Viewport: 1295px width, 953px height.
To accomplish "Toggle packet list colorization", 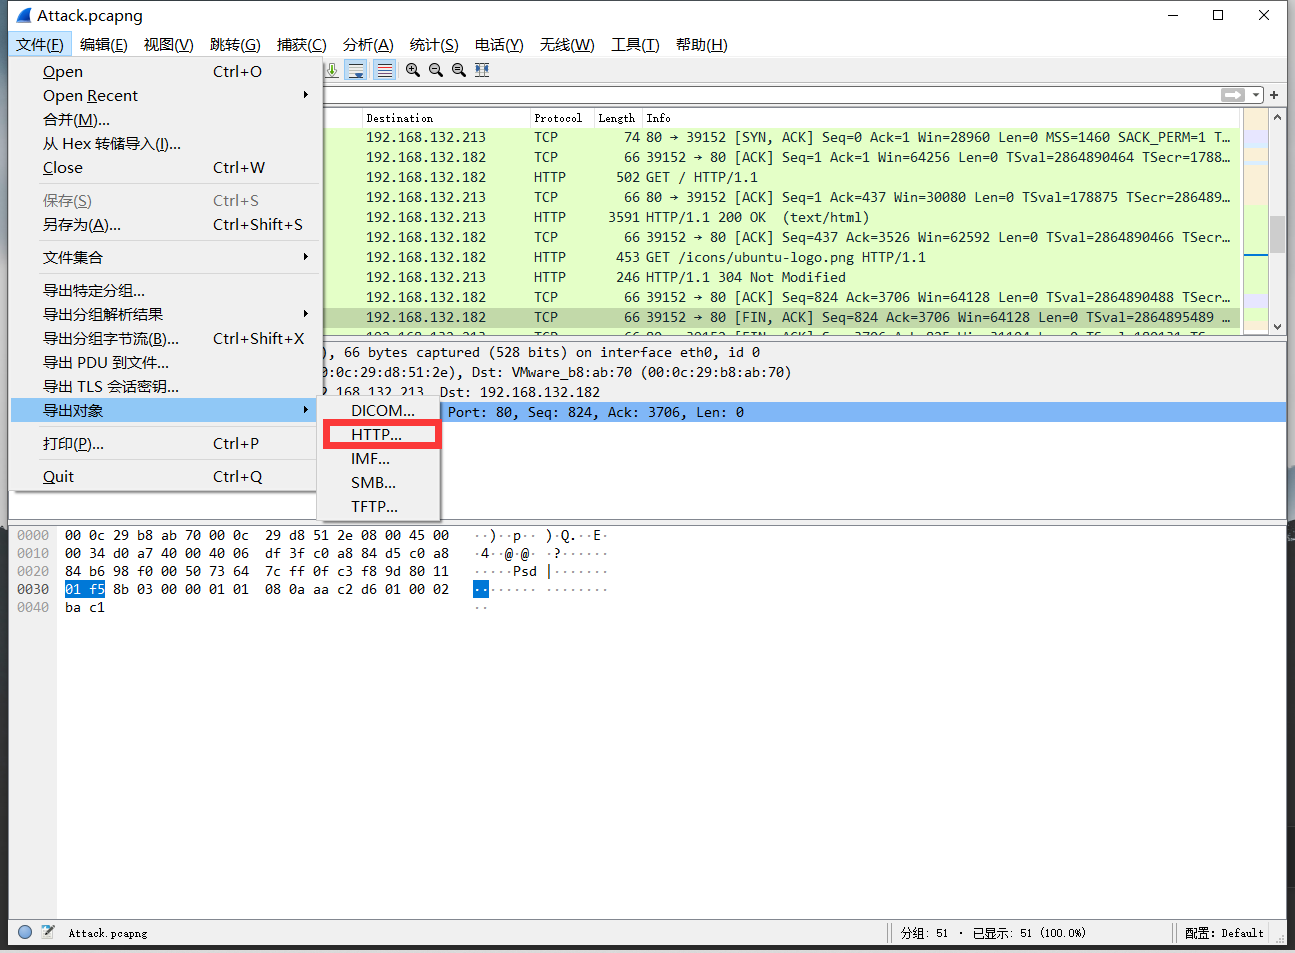I will (x=384, y=70).
